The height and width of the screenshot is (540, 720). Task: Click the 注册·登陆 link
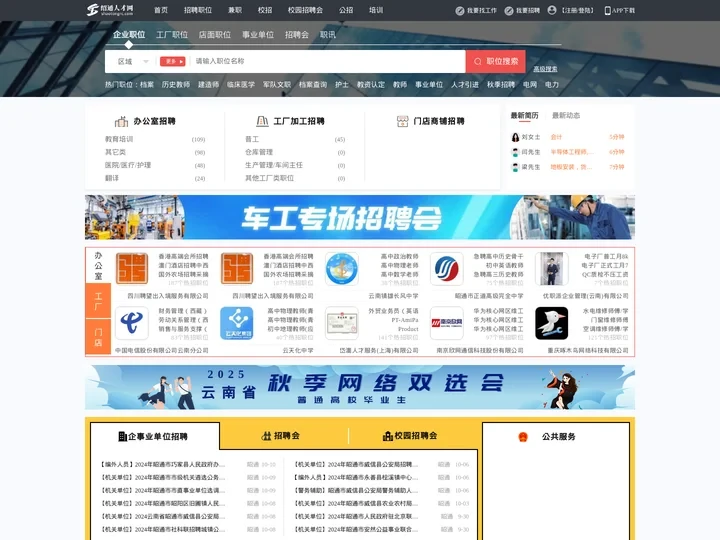(577, 11)
